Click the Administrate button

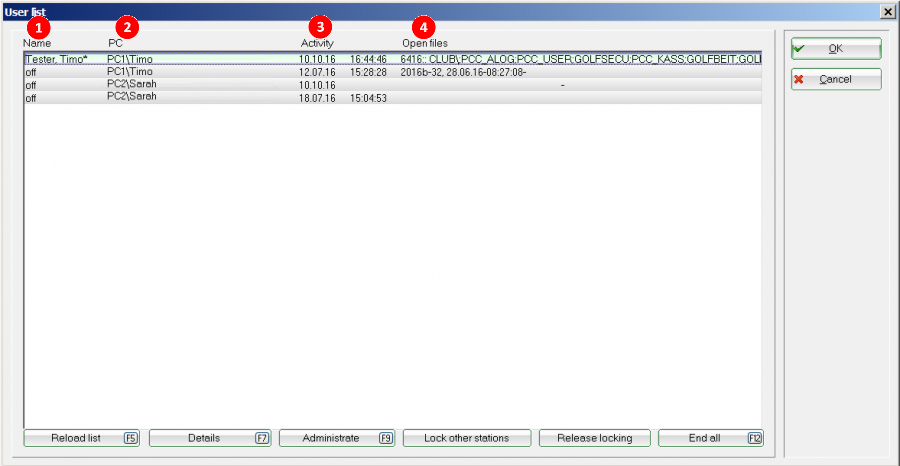[337, 438]
